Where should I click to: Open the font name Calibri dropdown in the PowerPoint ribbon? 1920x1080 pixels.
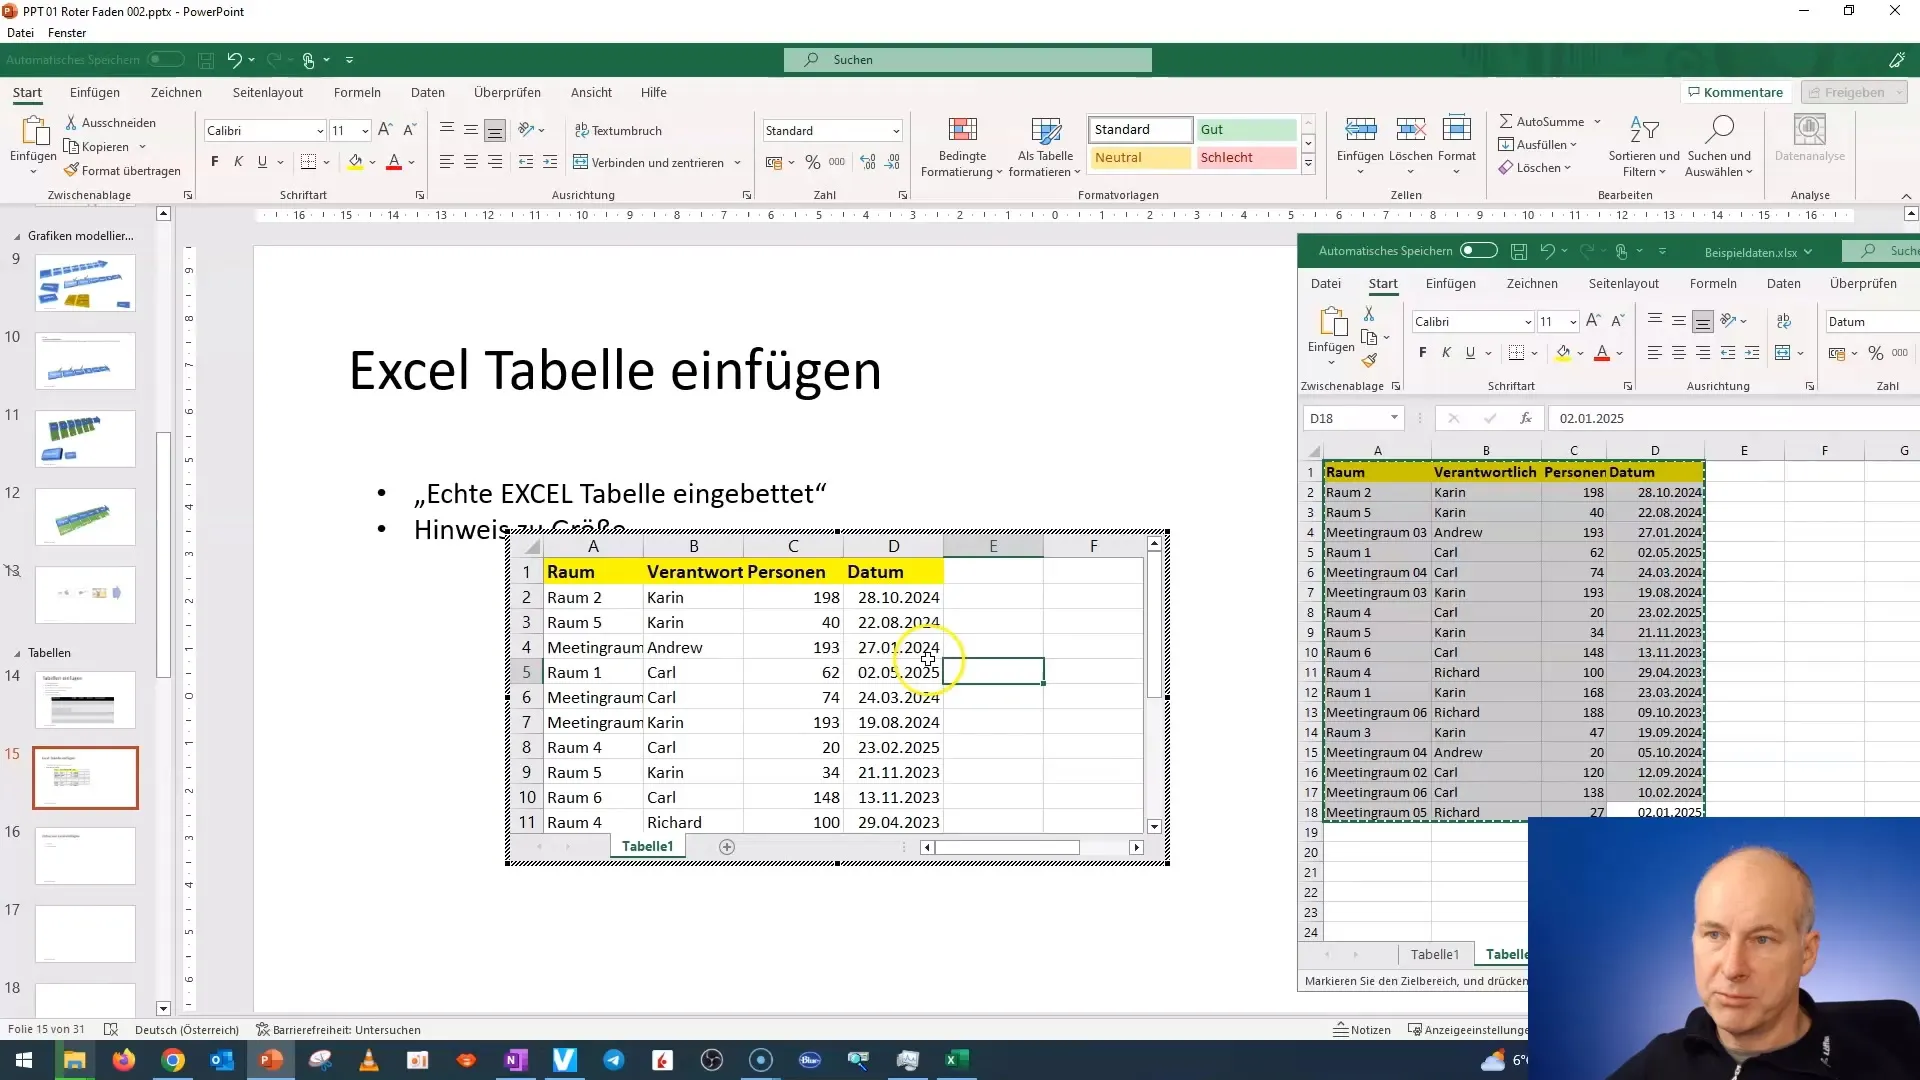click(319, 131)
